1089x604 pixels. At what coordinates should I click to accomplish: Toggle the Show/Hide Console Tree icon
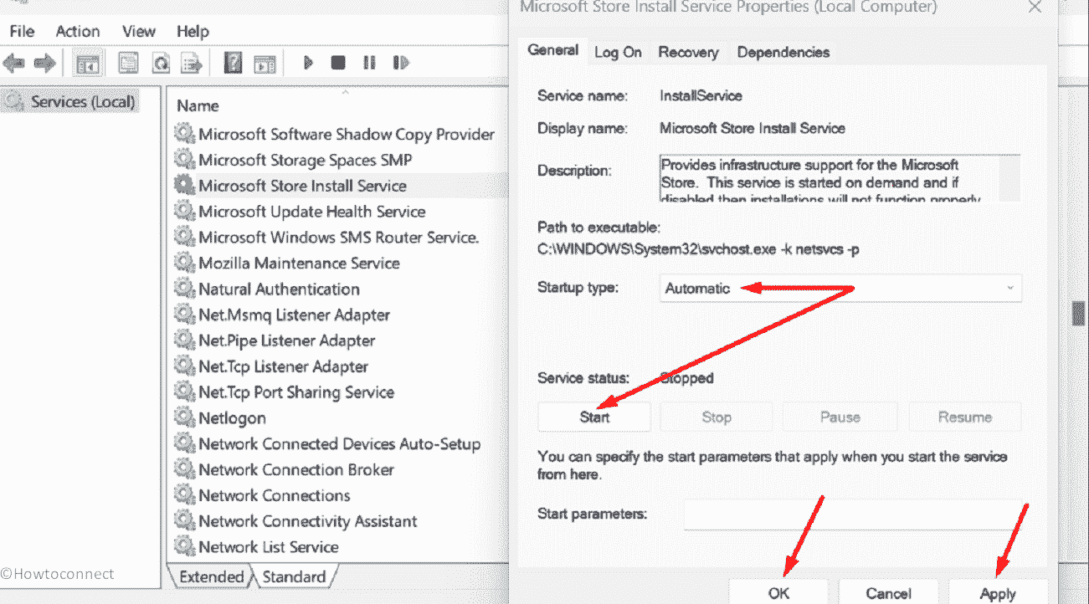coord(89,63)
